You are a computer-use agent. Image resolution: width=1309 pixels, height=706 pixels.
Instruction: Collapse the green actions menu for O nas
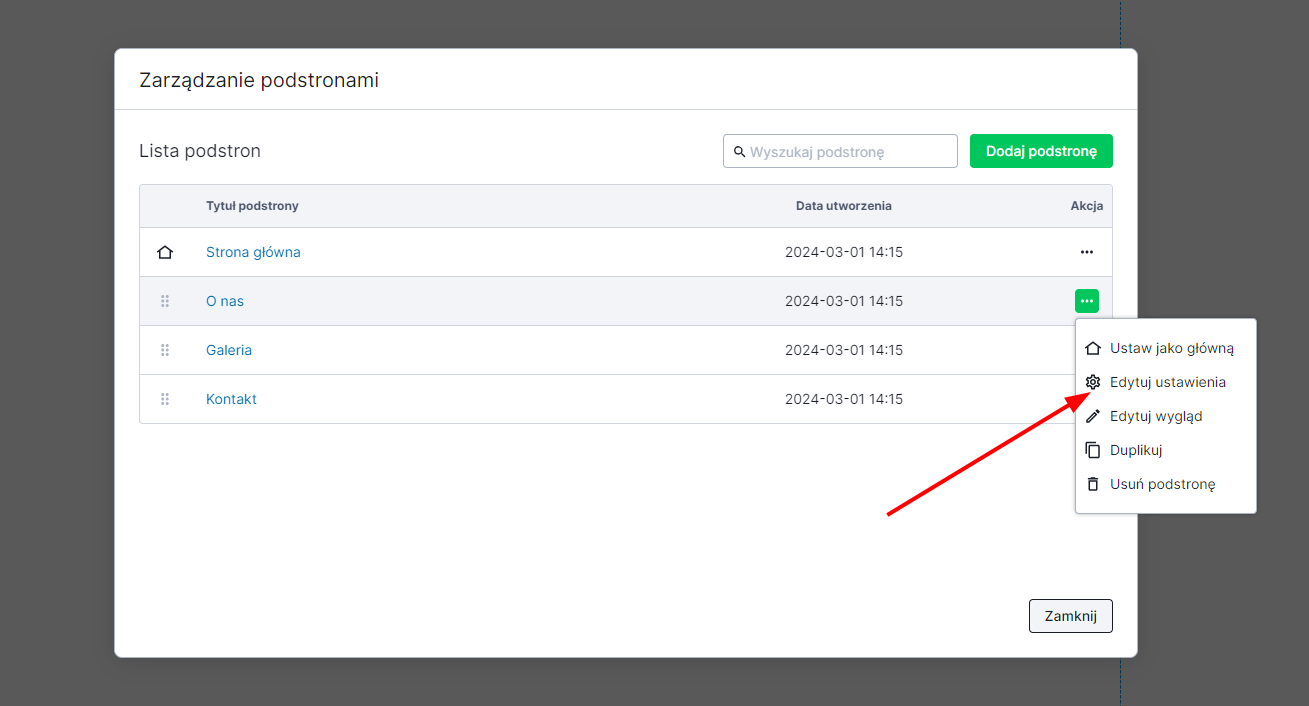coord(1086,301)
